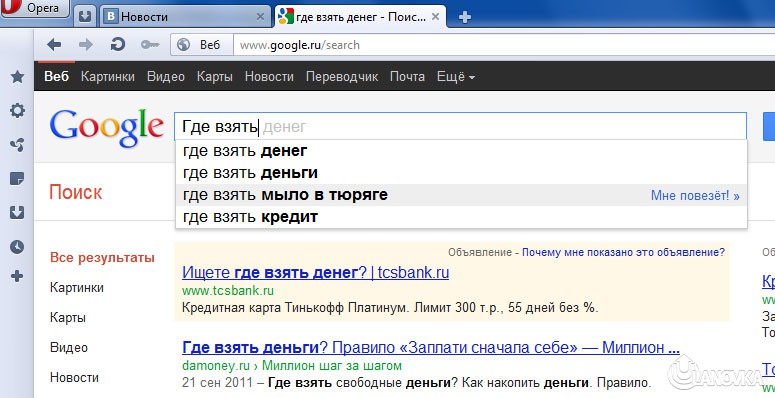Open Новости in Google top bar
The width and height of the screenshot is (775, 398).
(x=269, y=77)
